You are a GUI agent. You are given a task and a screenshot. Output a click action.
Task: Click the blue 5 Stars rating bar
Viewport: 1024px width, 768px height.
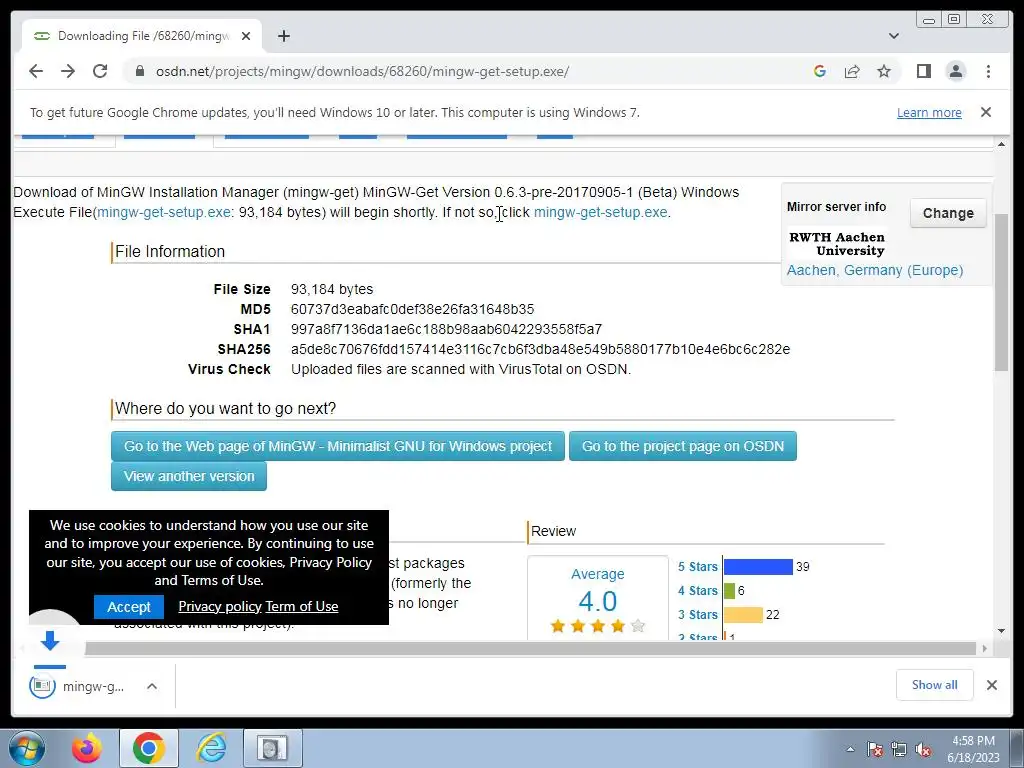(758, 567)
